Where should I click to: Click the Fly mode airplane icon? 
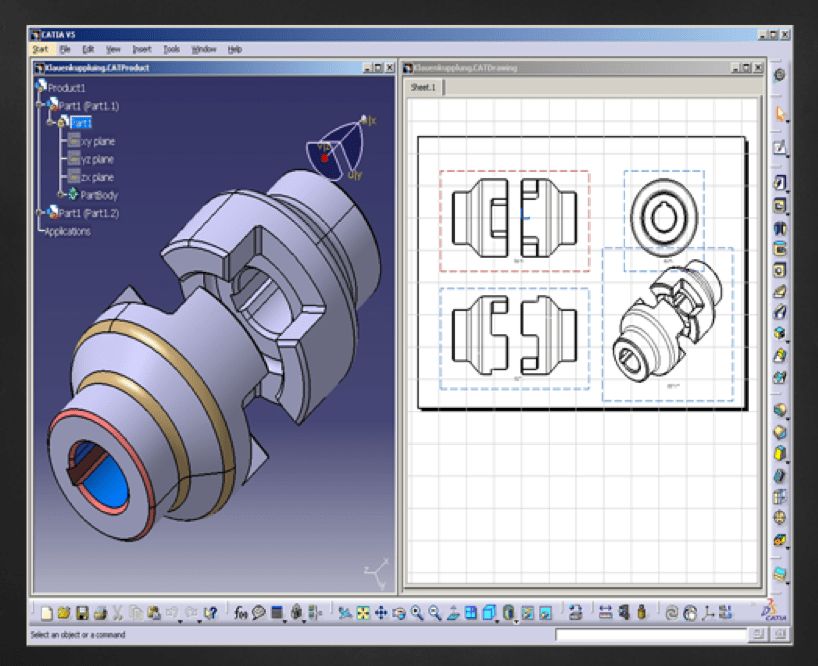coord(344,613)
